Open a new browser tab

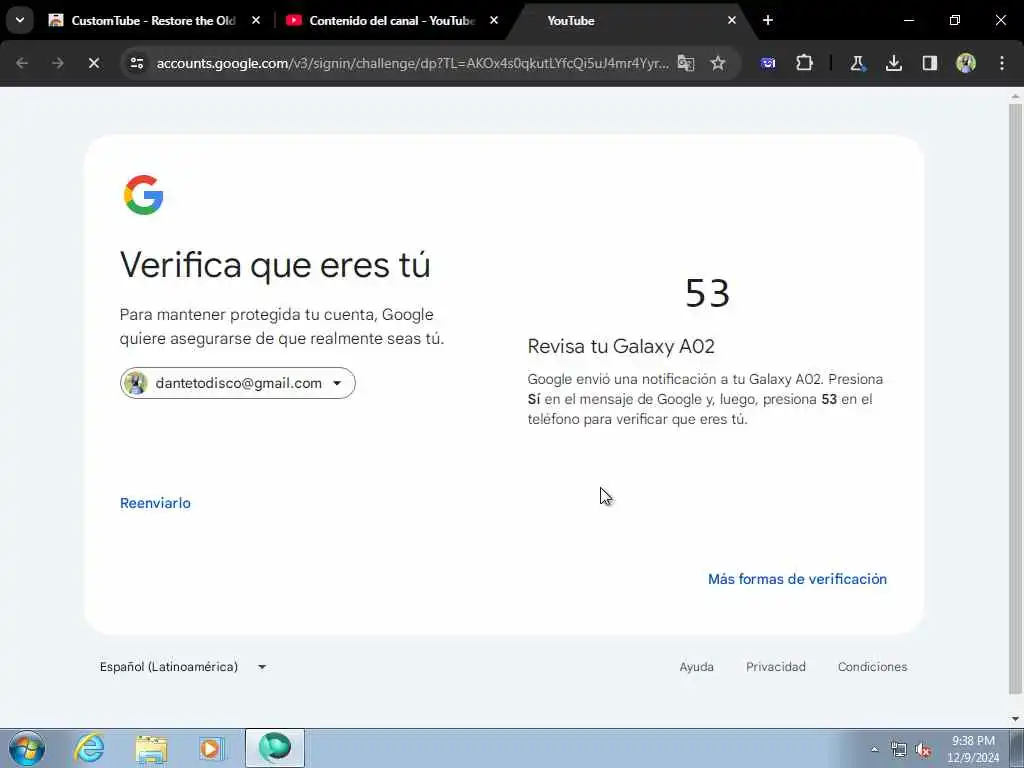(767, 20)
